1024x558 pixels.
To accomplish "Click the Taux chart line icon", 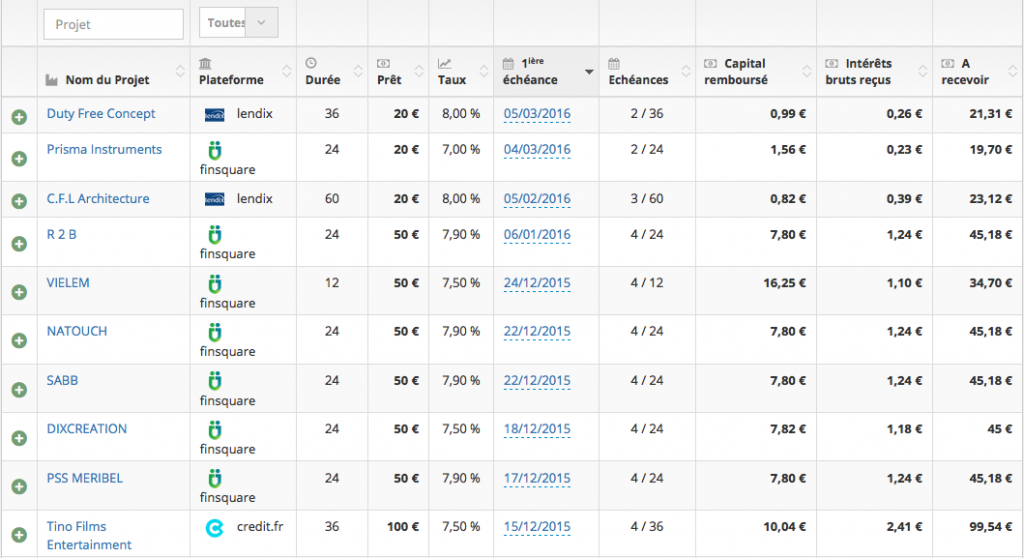I will [x=444, y=63].
